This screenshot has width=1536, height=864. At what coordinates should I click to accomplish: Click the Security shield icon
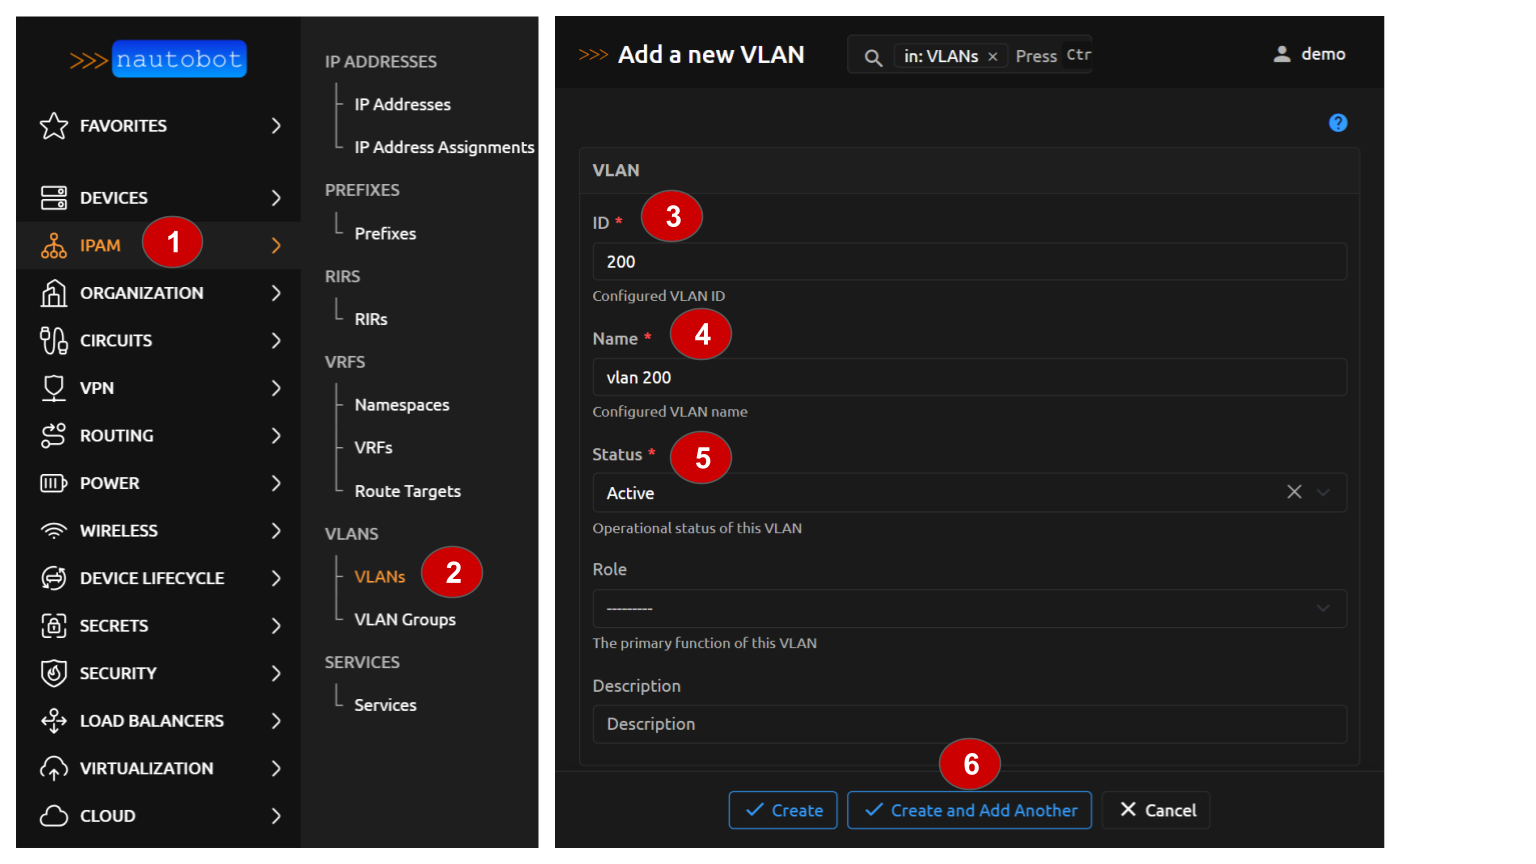[54, 673]
